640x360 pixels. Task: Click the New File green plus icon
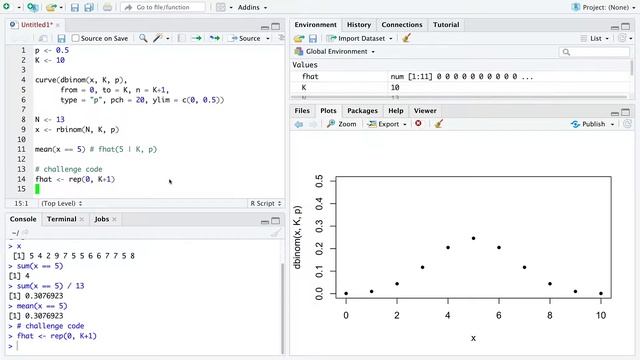point(7,7)
